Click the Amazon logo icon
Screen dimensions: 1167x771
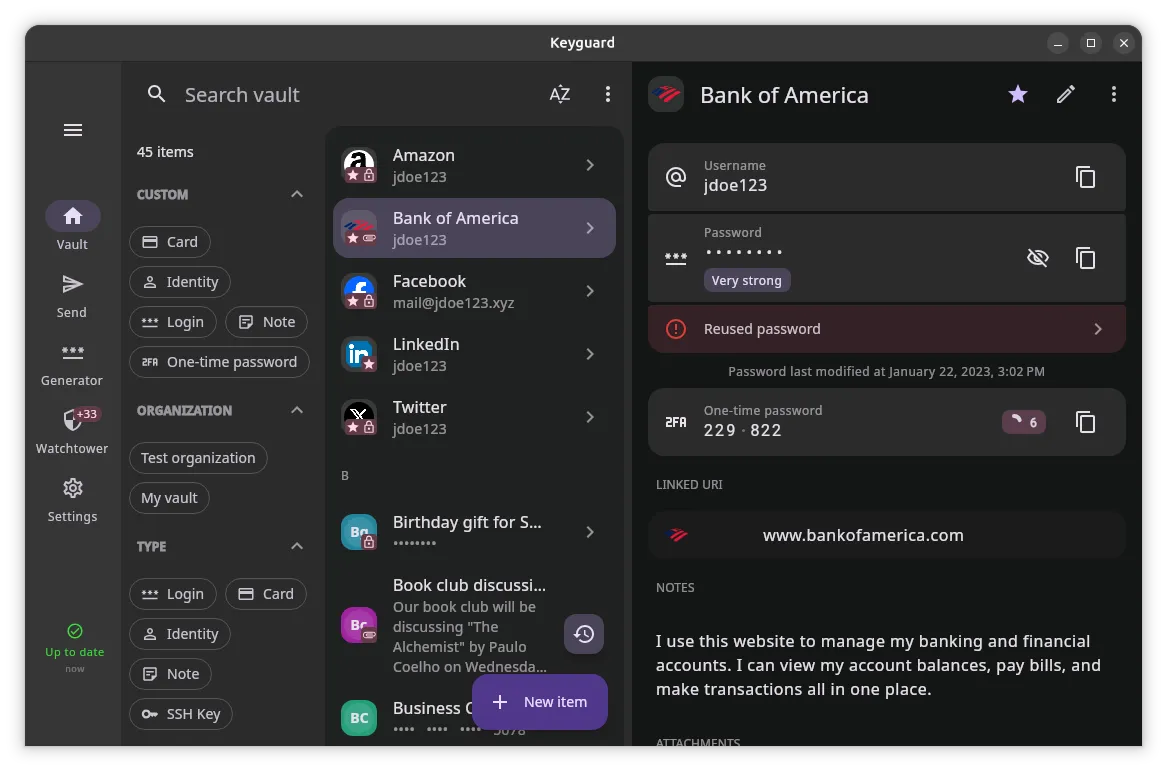[x=359, y=165]
